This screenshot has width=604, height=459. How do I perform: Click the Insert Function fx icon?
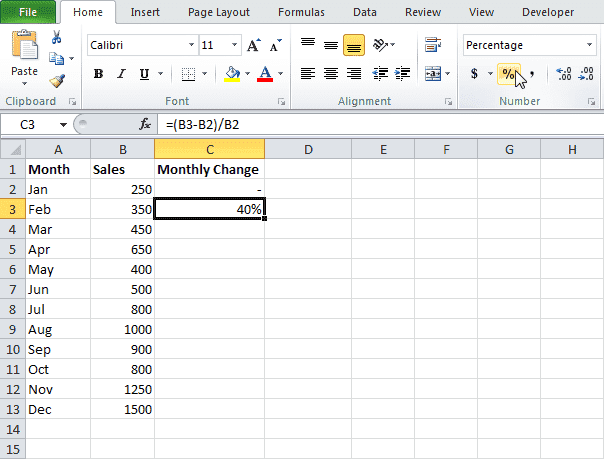145,124
